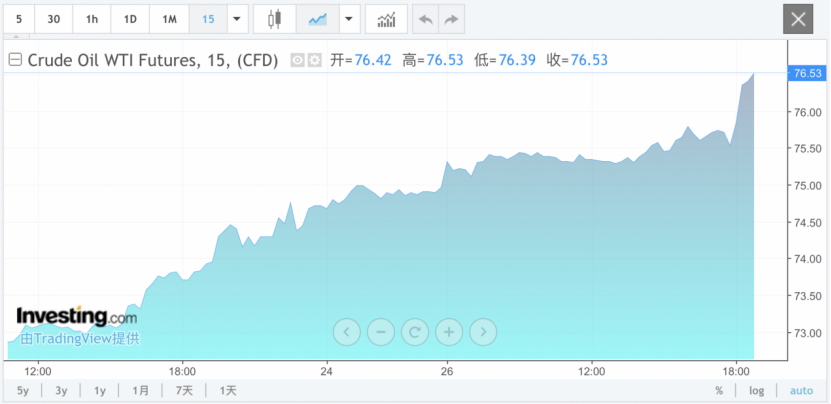Zoom out with the minus button
The height and width of the screenshot is (404, 831).
pyautogui.click(x=381, y=332)
